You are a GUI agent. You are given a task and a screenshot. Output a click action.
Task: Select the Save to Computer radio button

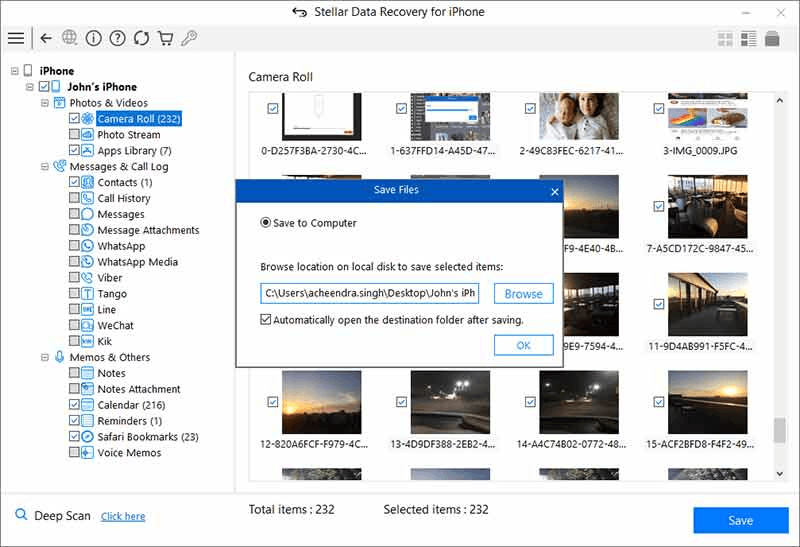pos(266,223)
